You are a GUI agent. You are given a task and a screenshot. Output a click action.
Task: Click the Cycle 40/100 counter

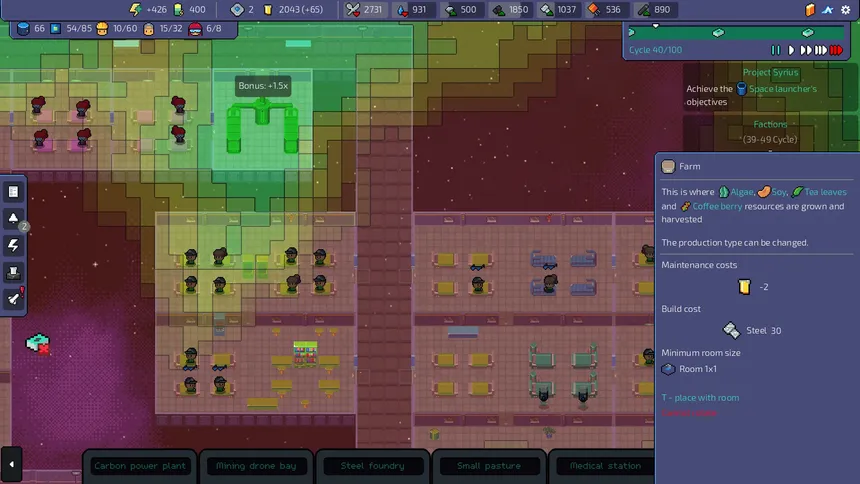(655, 50)
